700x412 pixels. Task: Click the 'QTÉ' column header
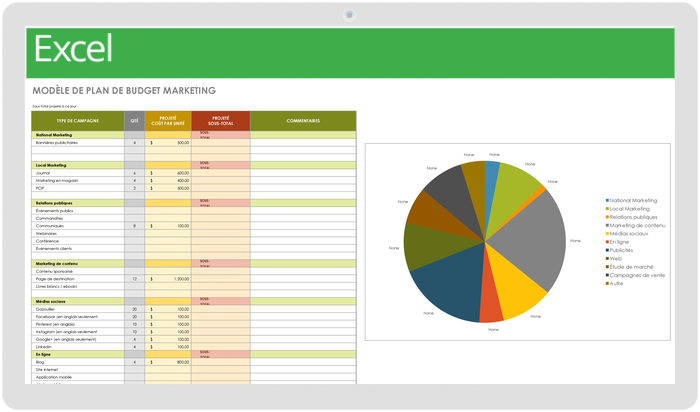[134, 121]
